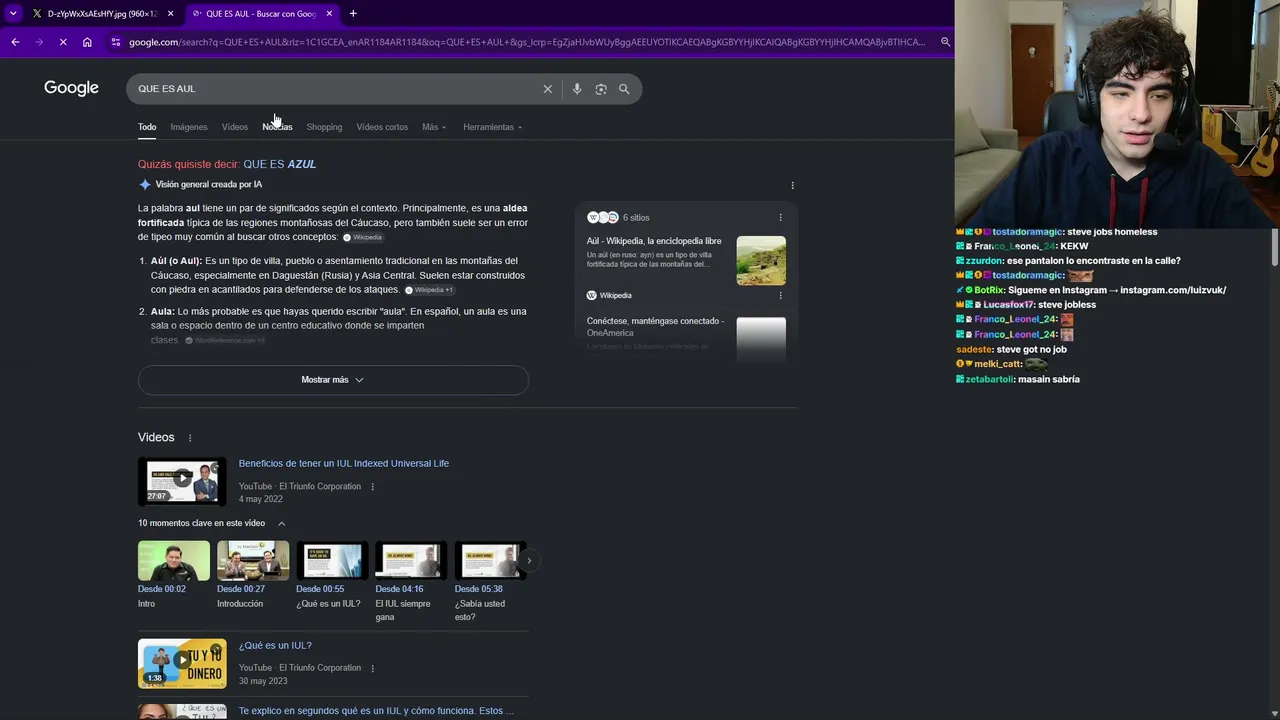Image resolution: width=1280 pixels, height=720 pixels.
Task: View the 6 sitios source icons
Action: tap(602, 217)
